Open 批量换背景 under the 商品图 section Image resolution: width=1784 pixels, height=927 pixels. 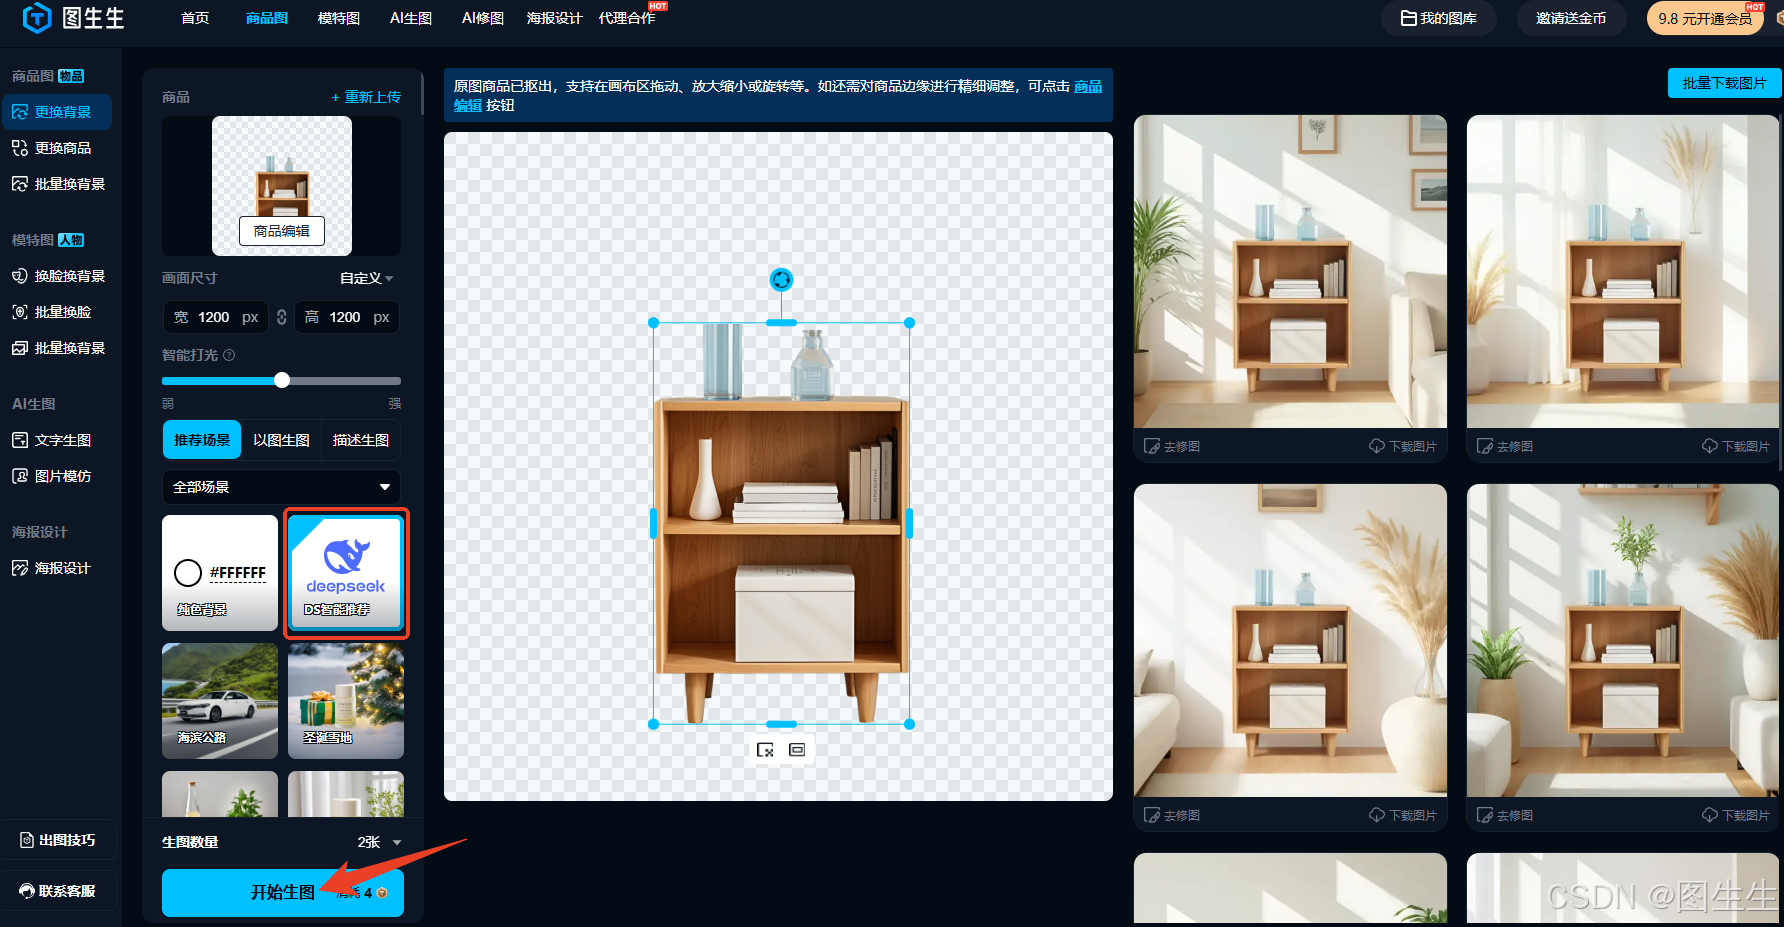click(x=57, y=184)
